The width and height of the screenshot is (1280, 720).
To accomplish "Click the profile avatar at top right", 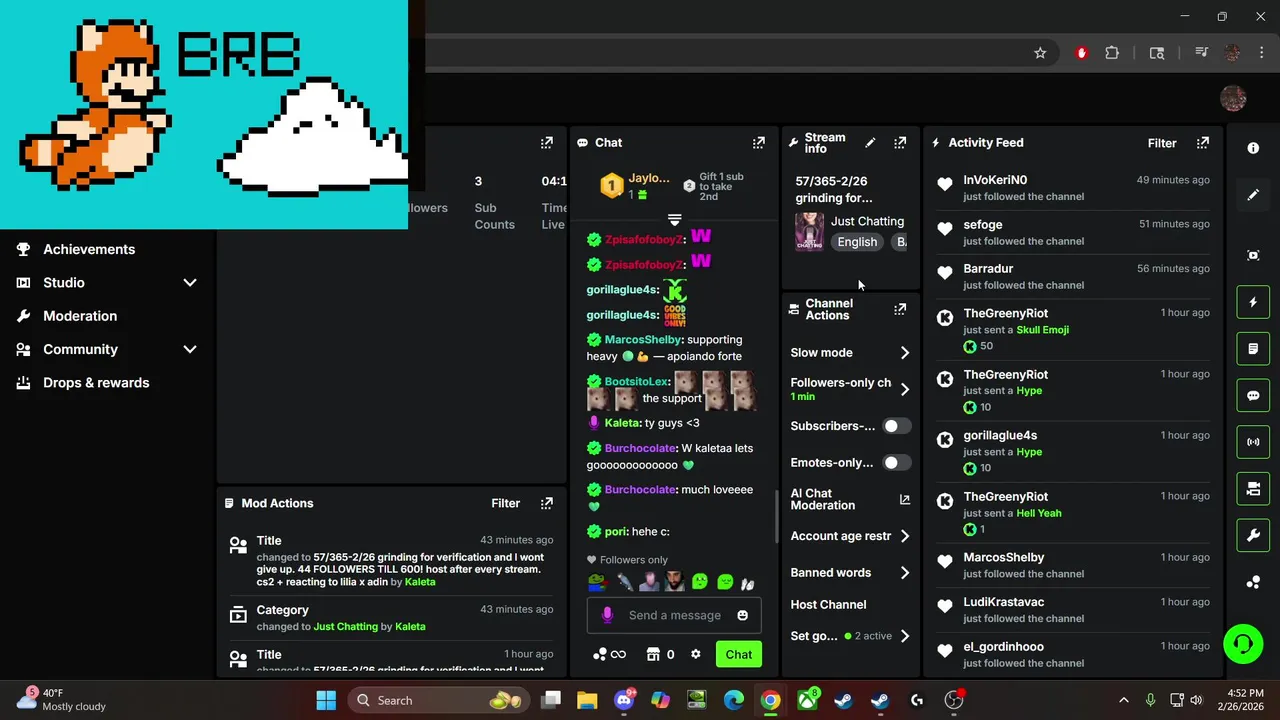I will tap(1233, 98).
